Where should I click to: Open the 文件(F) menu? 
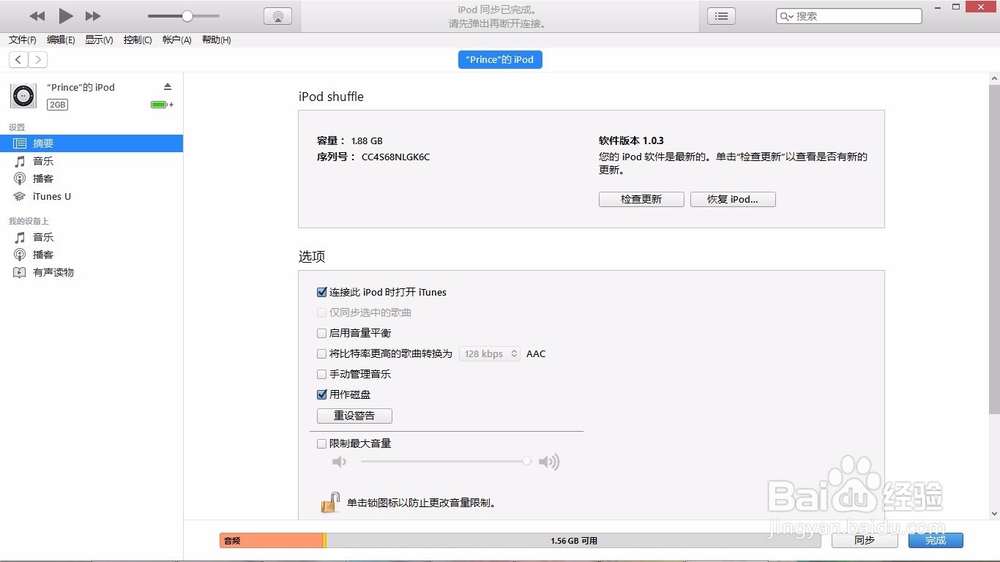(22, 40)
